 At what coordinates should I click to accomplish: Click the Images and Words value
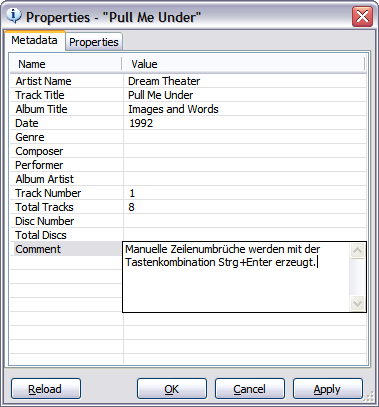pos(173,109)
